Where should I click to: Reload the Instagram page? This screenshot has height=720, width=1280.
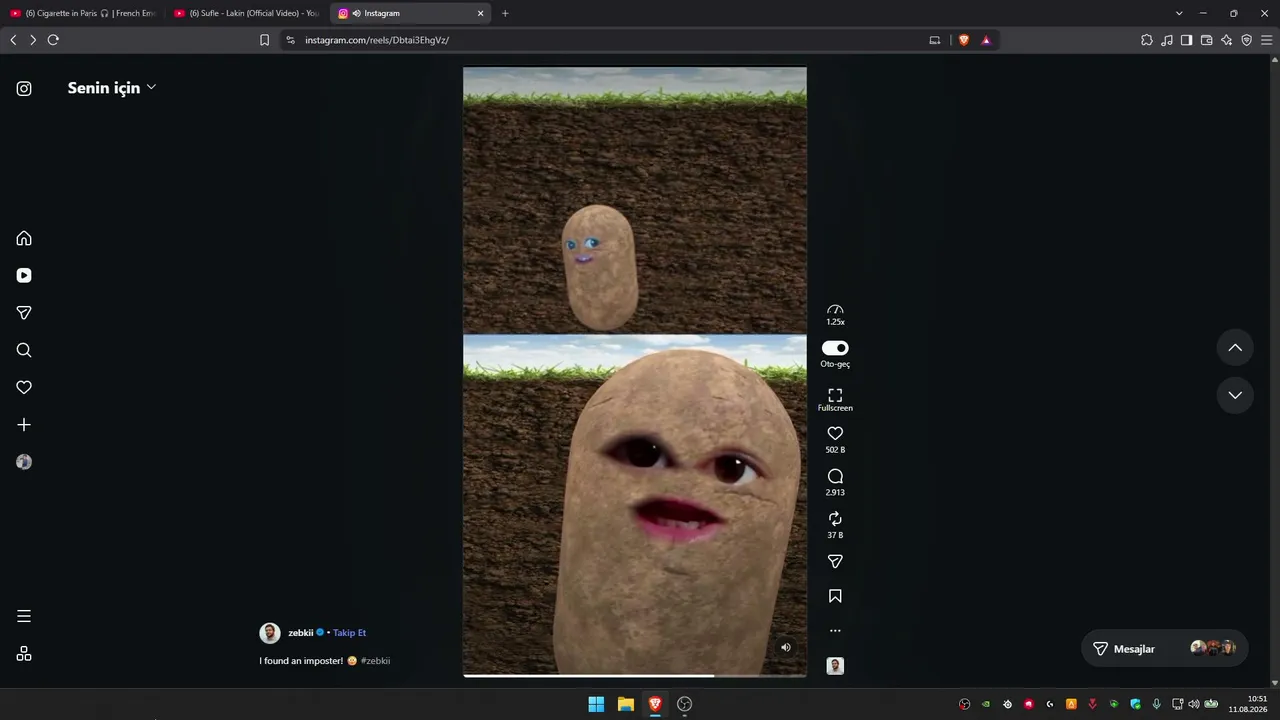(x=53, y=40)
